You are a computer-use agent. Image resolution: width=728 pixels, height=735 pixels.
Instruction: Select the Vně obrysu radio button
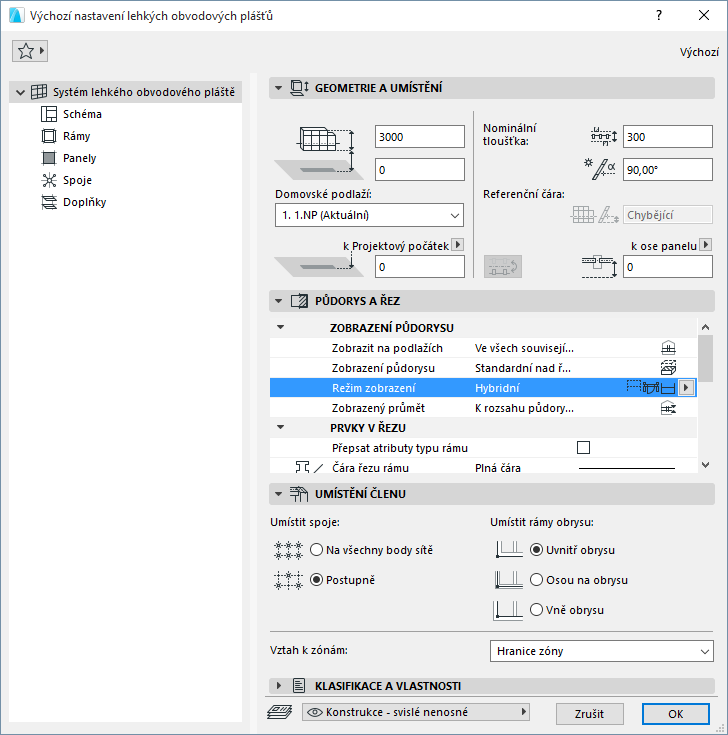(536, 610)
